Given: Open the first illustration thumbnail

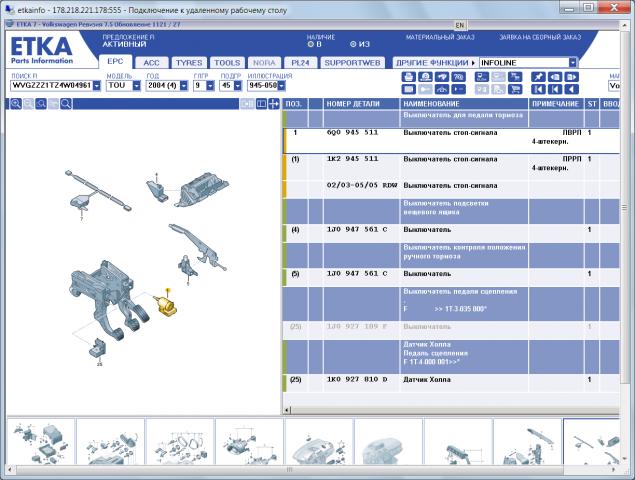Looking at the screenshot, I should coord(41,442).
